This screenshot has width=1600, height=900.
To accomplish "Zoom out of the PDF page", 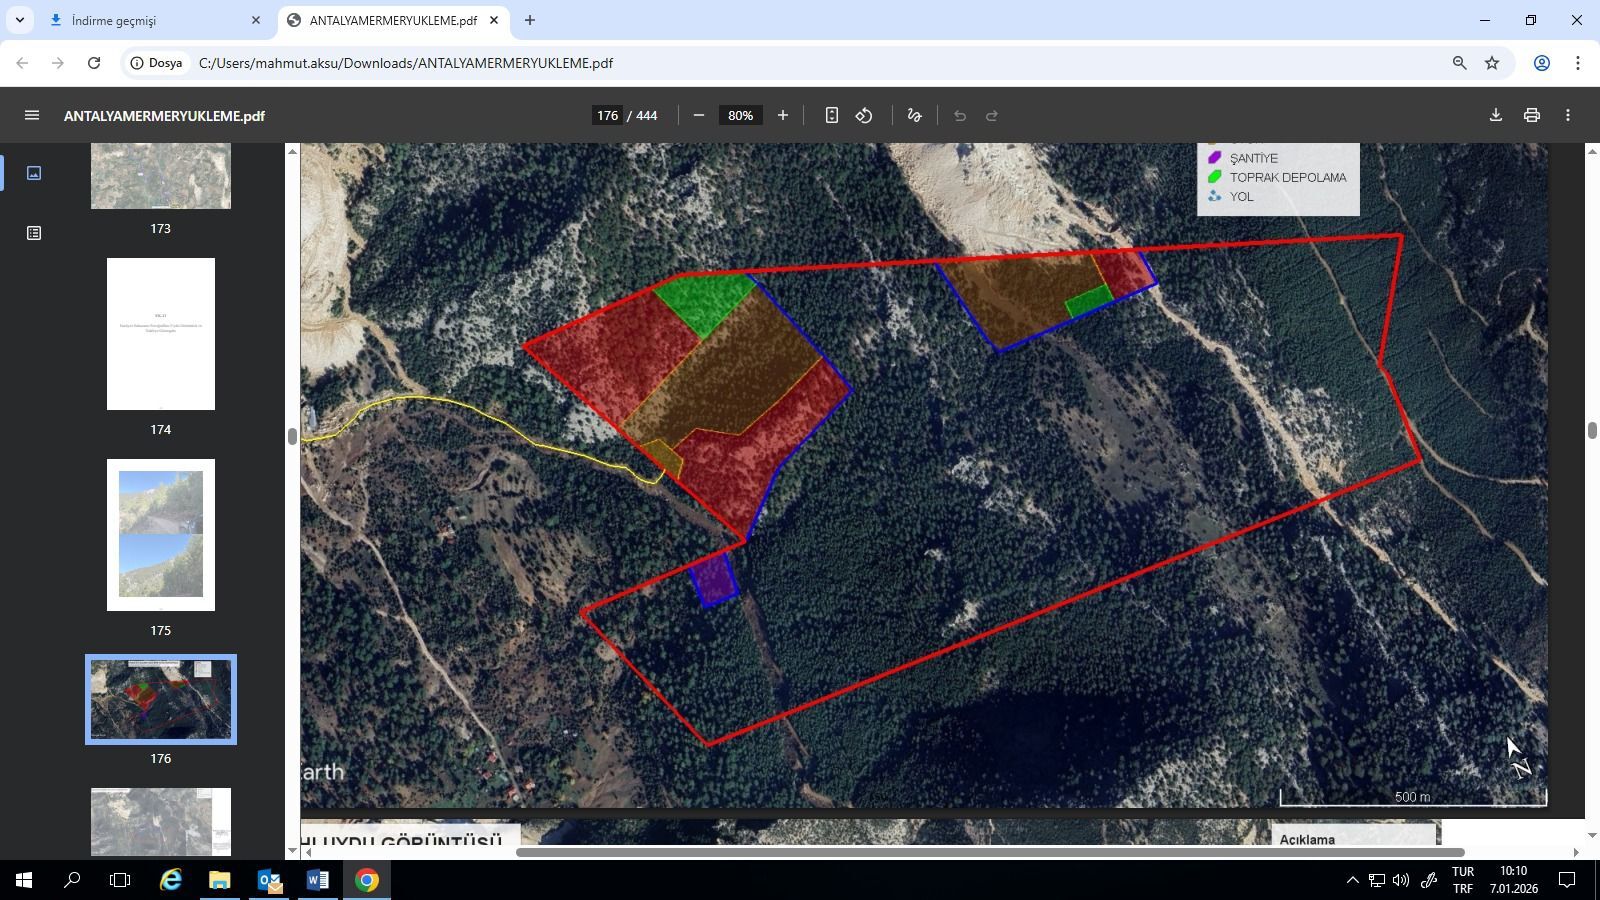I will (699, 116).
